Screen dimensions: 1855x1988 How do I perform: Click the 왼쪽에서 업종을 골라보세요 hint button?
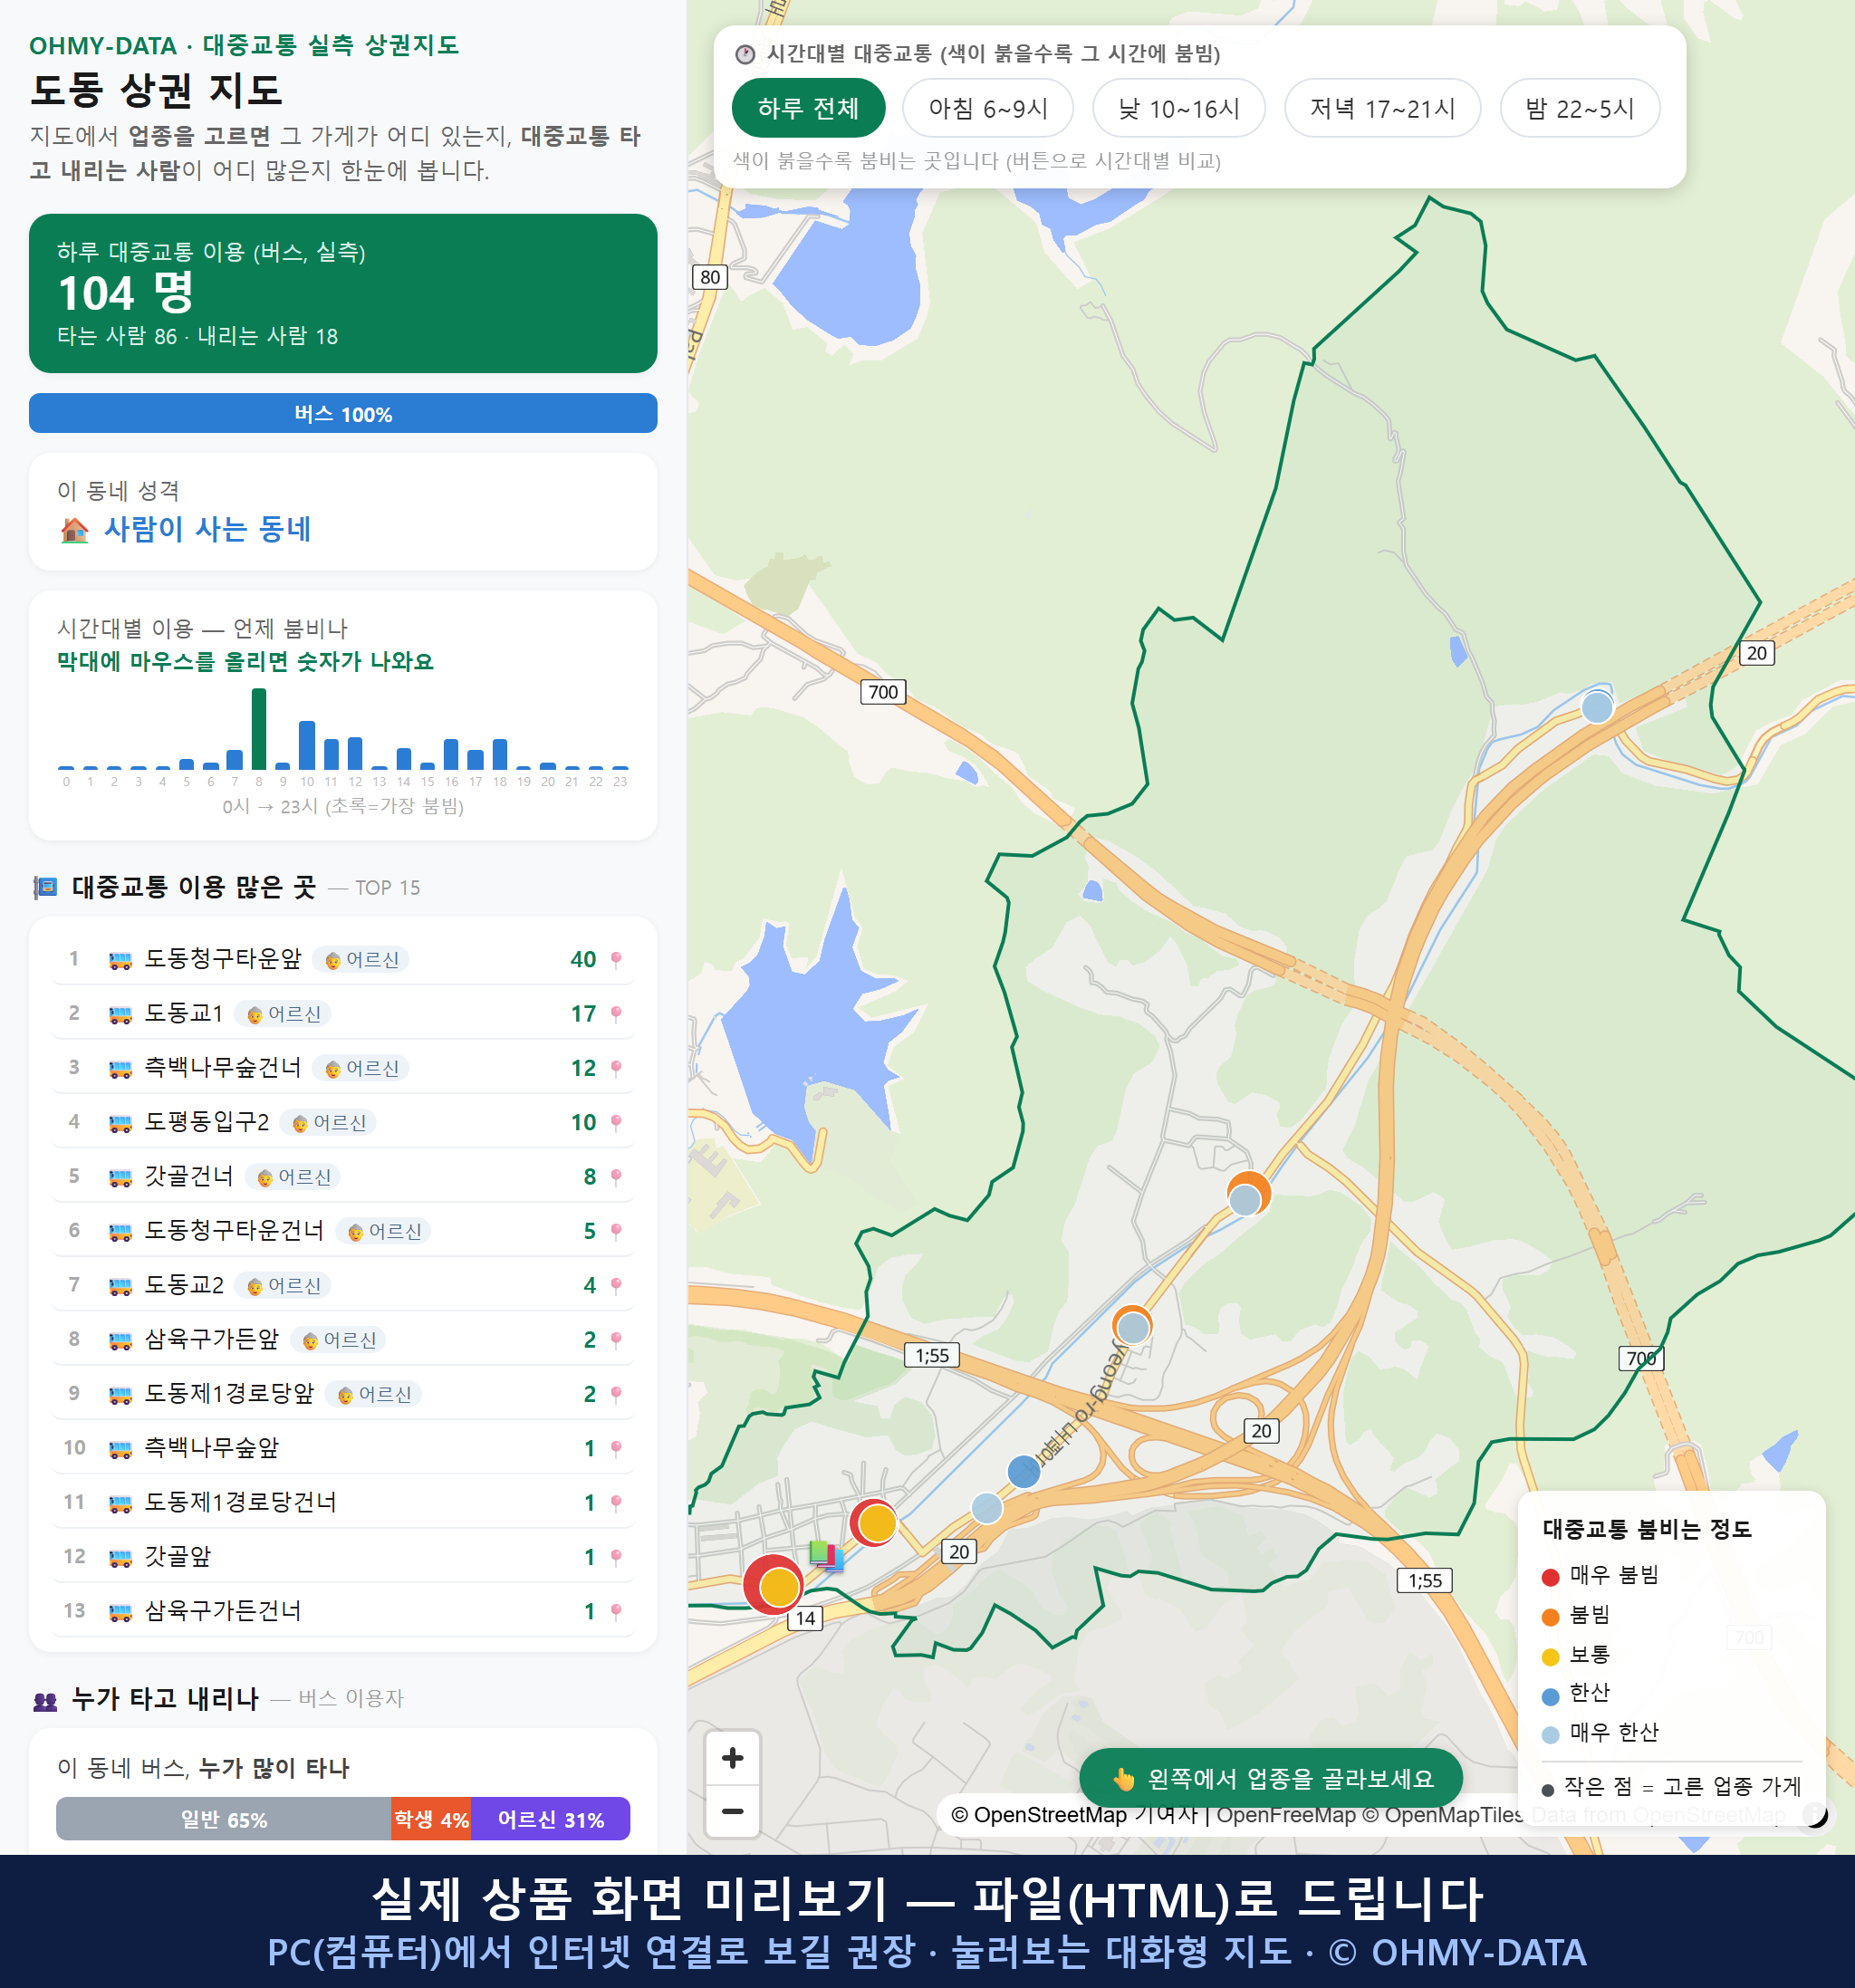[1270, 1779]
